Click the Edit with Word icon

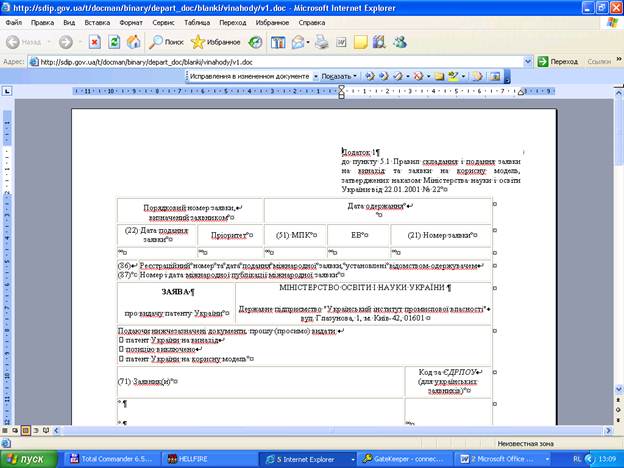coord(341,42)
